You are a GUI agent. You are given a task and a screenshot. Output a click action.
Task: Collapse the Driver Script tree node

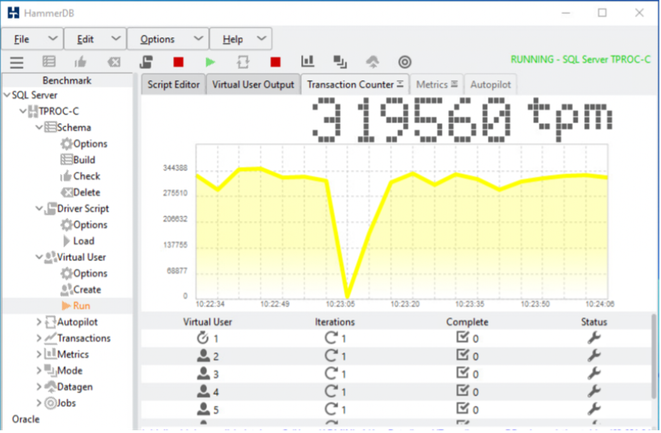point(39,208)
